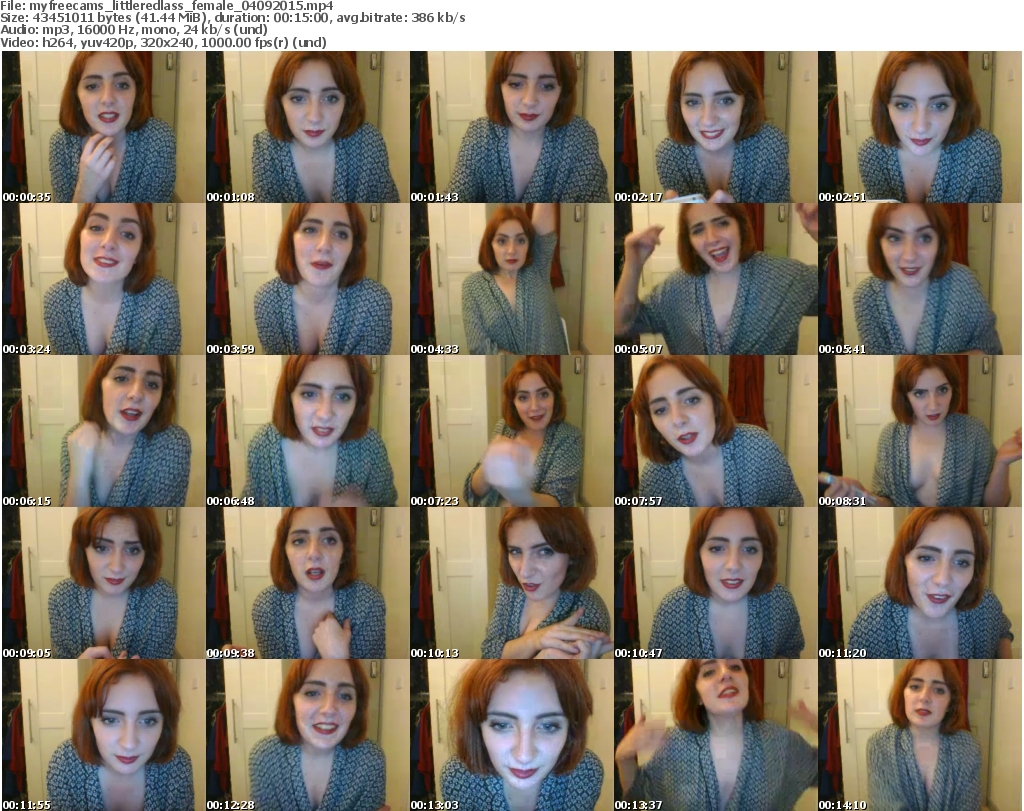Viewport: 1024px width, 811px height.
Task: Click the 'Video: h264, yuv420p' line
Action: coord(163,42)
